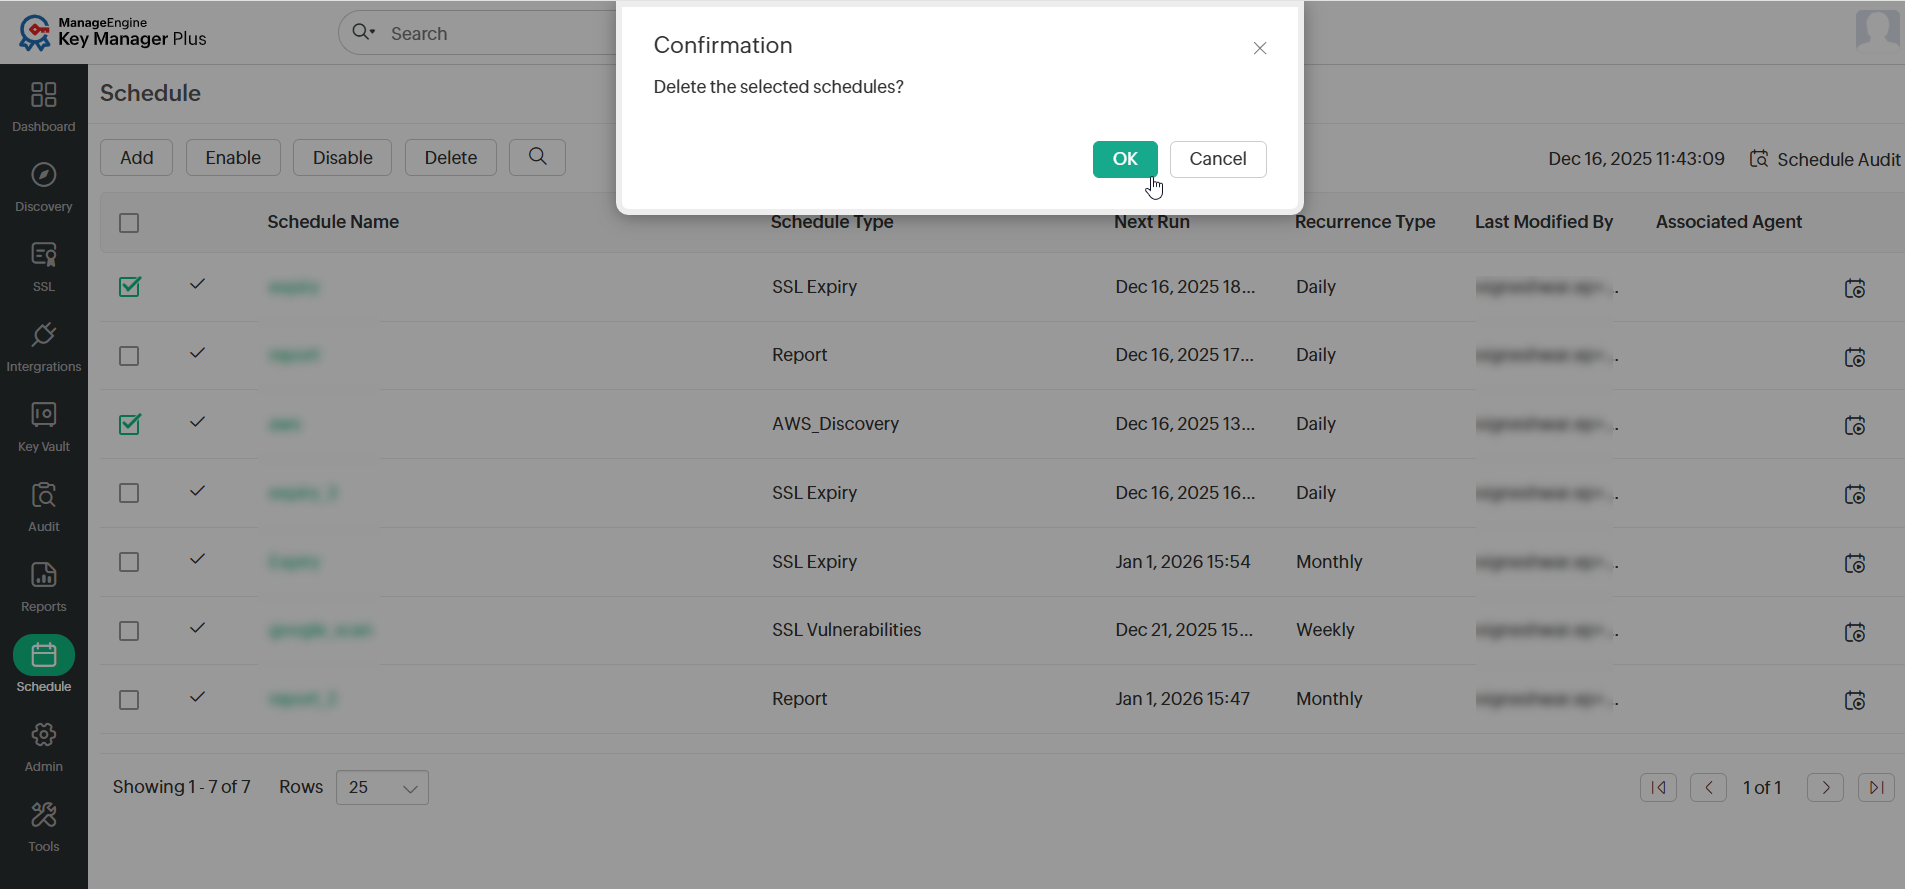Uncheck the AWS_Discovery row checkbox
The width and height of the screenshot is (1905, 889).
(x=129, y=424)
